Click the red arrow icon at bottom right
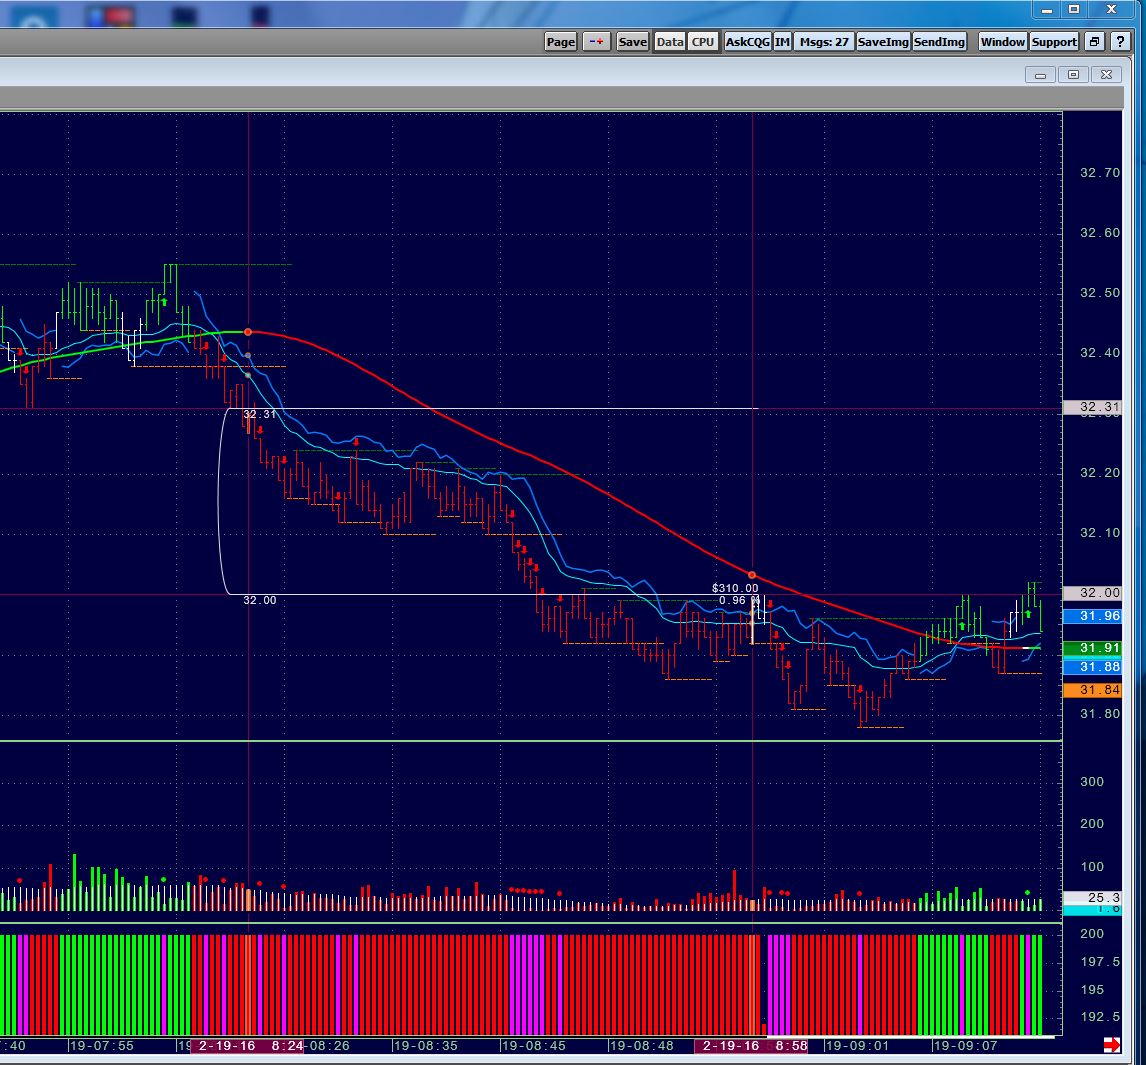Image resolution: width=1146 pixels, height=1065 pixels. point(1112,1045)
